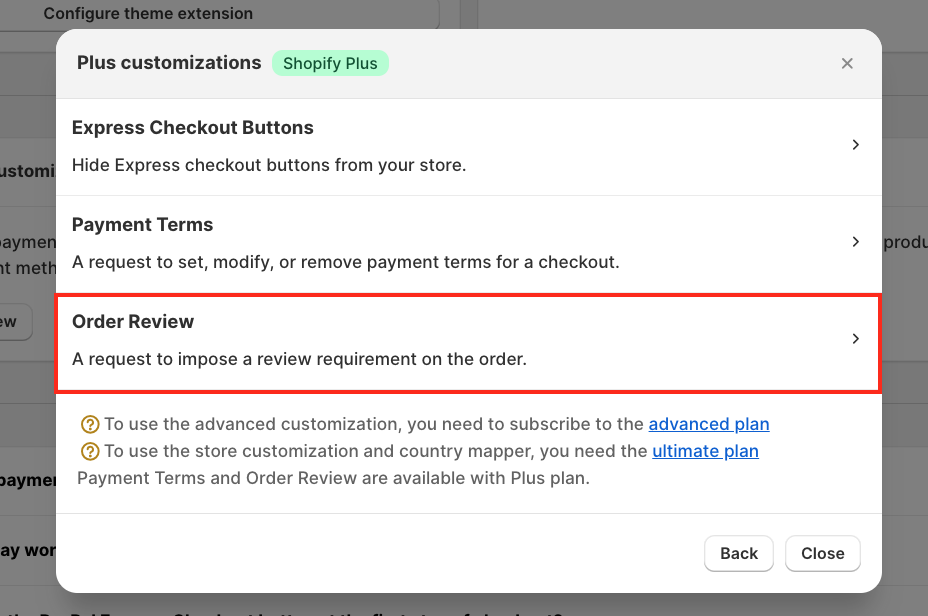The width and height of the screenshot is (928, 616).
Task: Expand Express Checkout Buttons chevron arrow
Action: coord(855,145)
